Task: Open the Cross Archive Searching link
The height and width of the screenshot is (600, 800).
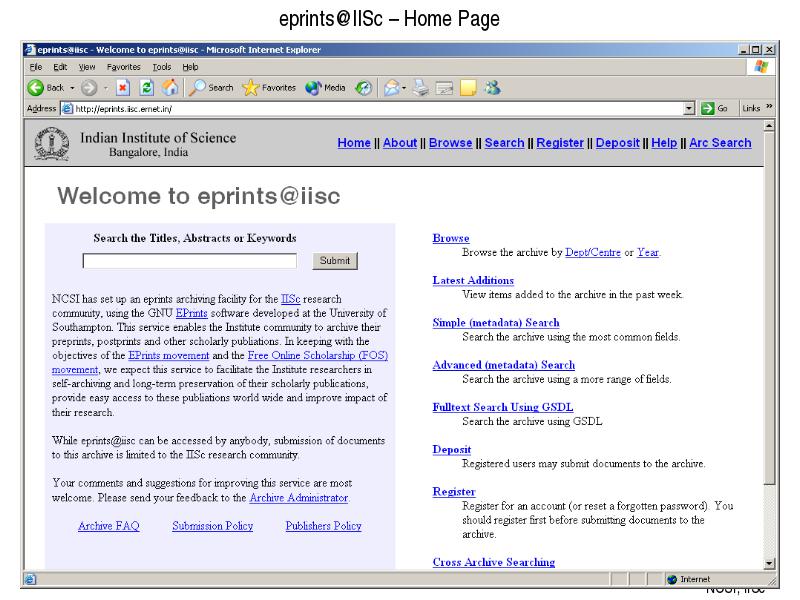Action: [x=494, y=562]
